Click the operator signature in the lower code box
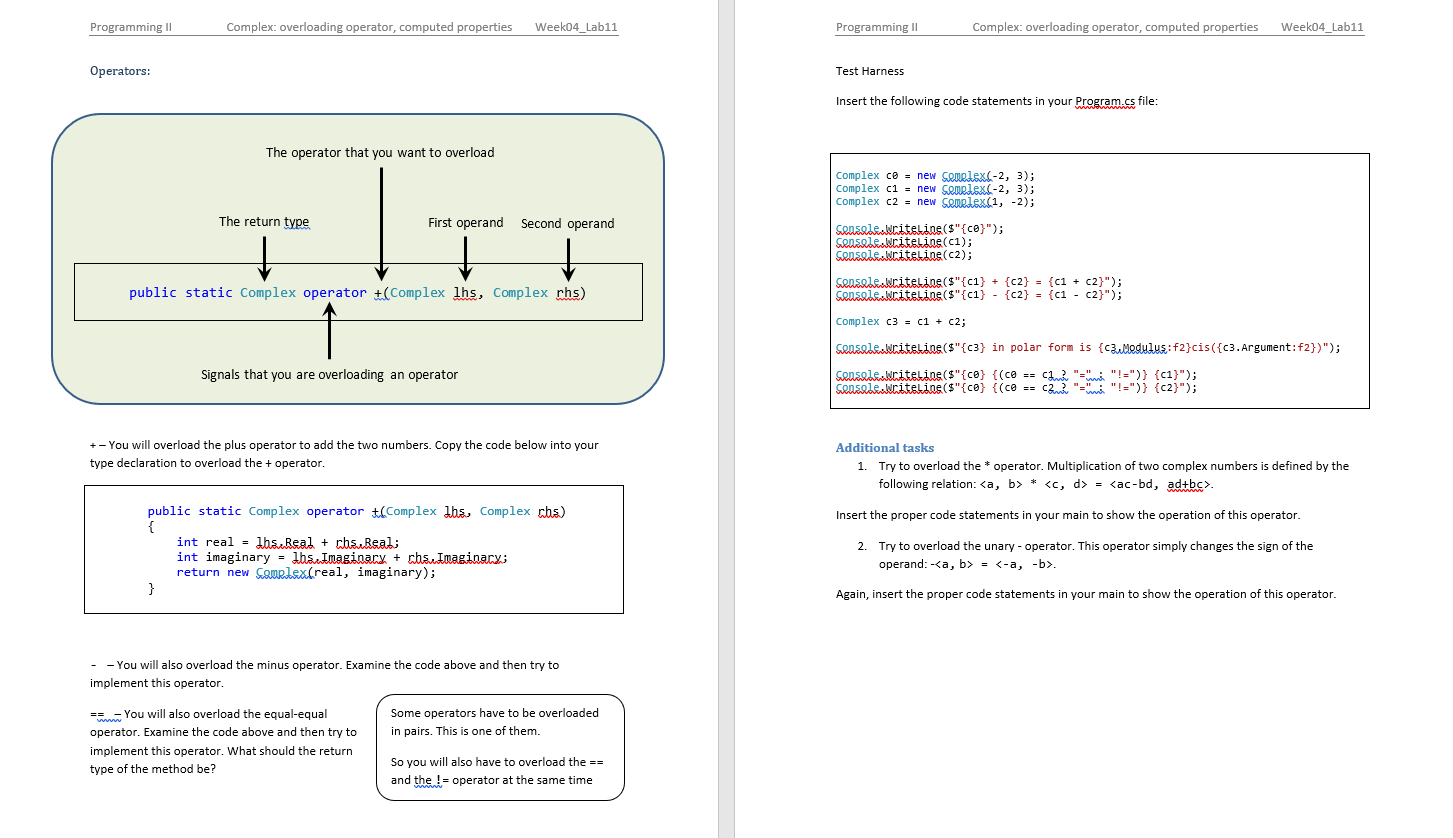This screenshot has width=1453, height=838. pyautogui.click(x=356, y=511)
